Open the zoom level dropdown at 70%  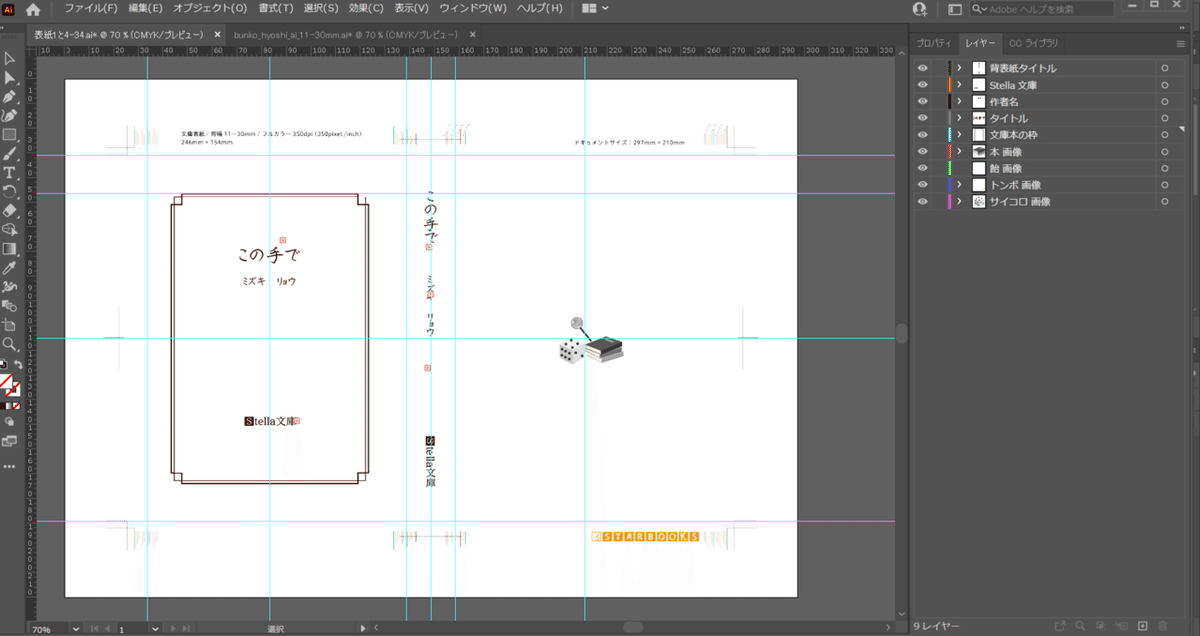78,629
